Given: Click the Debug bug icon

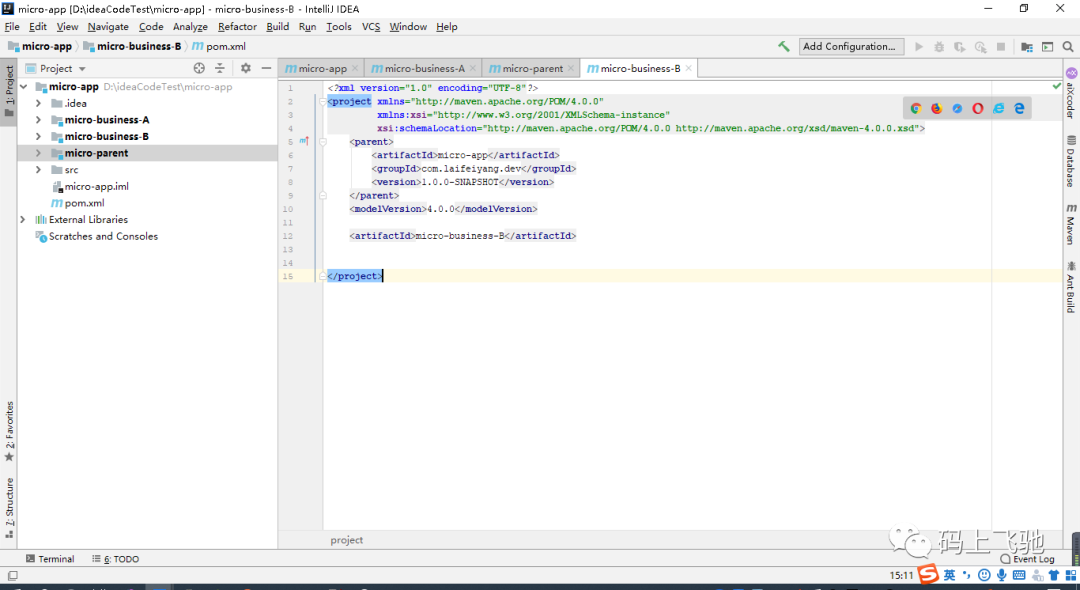Looking at the screenshot, I should [939, 47].
